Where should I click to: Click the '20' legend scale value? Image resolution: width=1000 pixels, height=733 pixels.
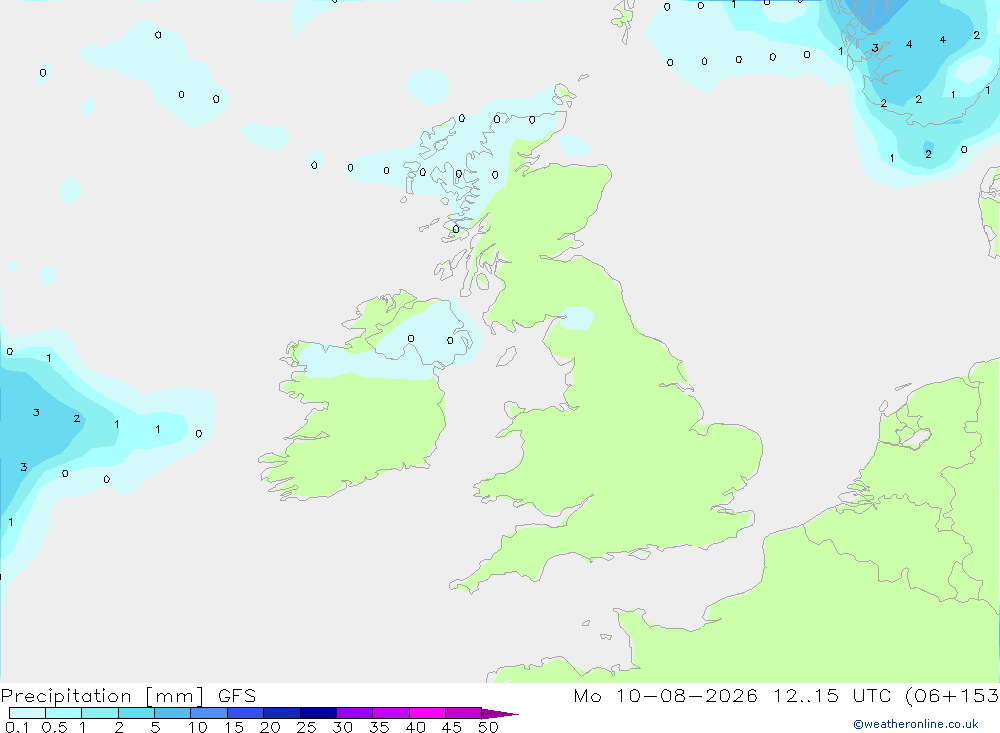[x=270, y=727]
